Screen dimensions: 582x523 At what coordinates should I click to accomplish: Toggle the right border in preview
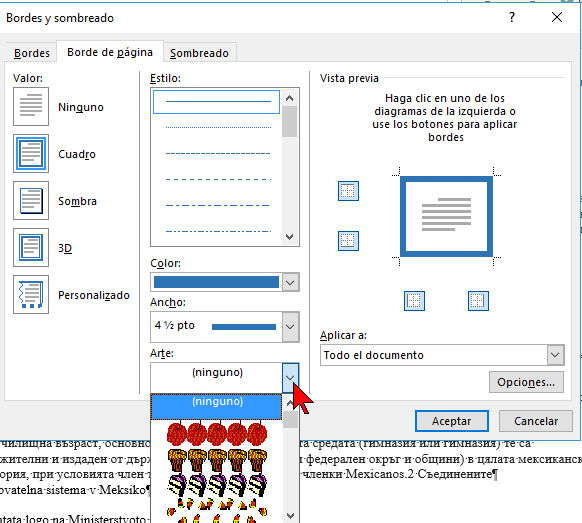click(478, 301)
